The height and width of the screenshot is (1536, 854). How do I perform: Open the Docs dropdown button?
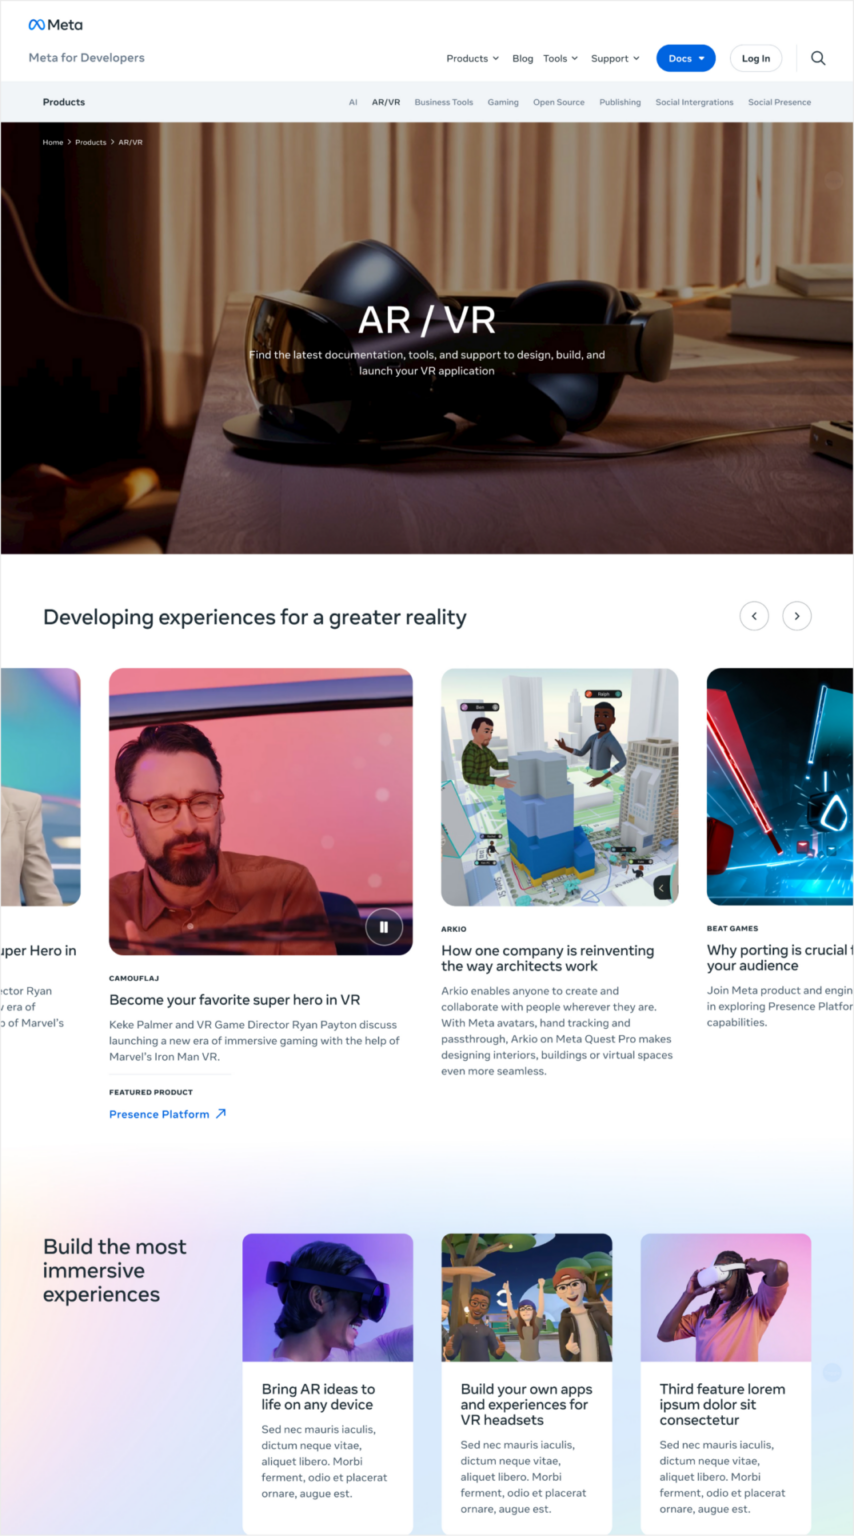pos(686,58)
